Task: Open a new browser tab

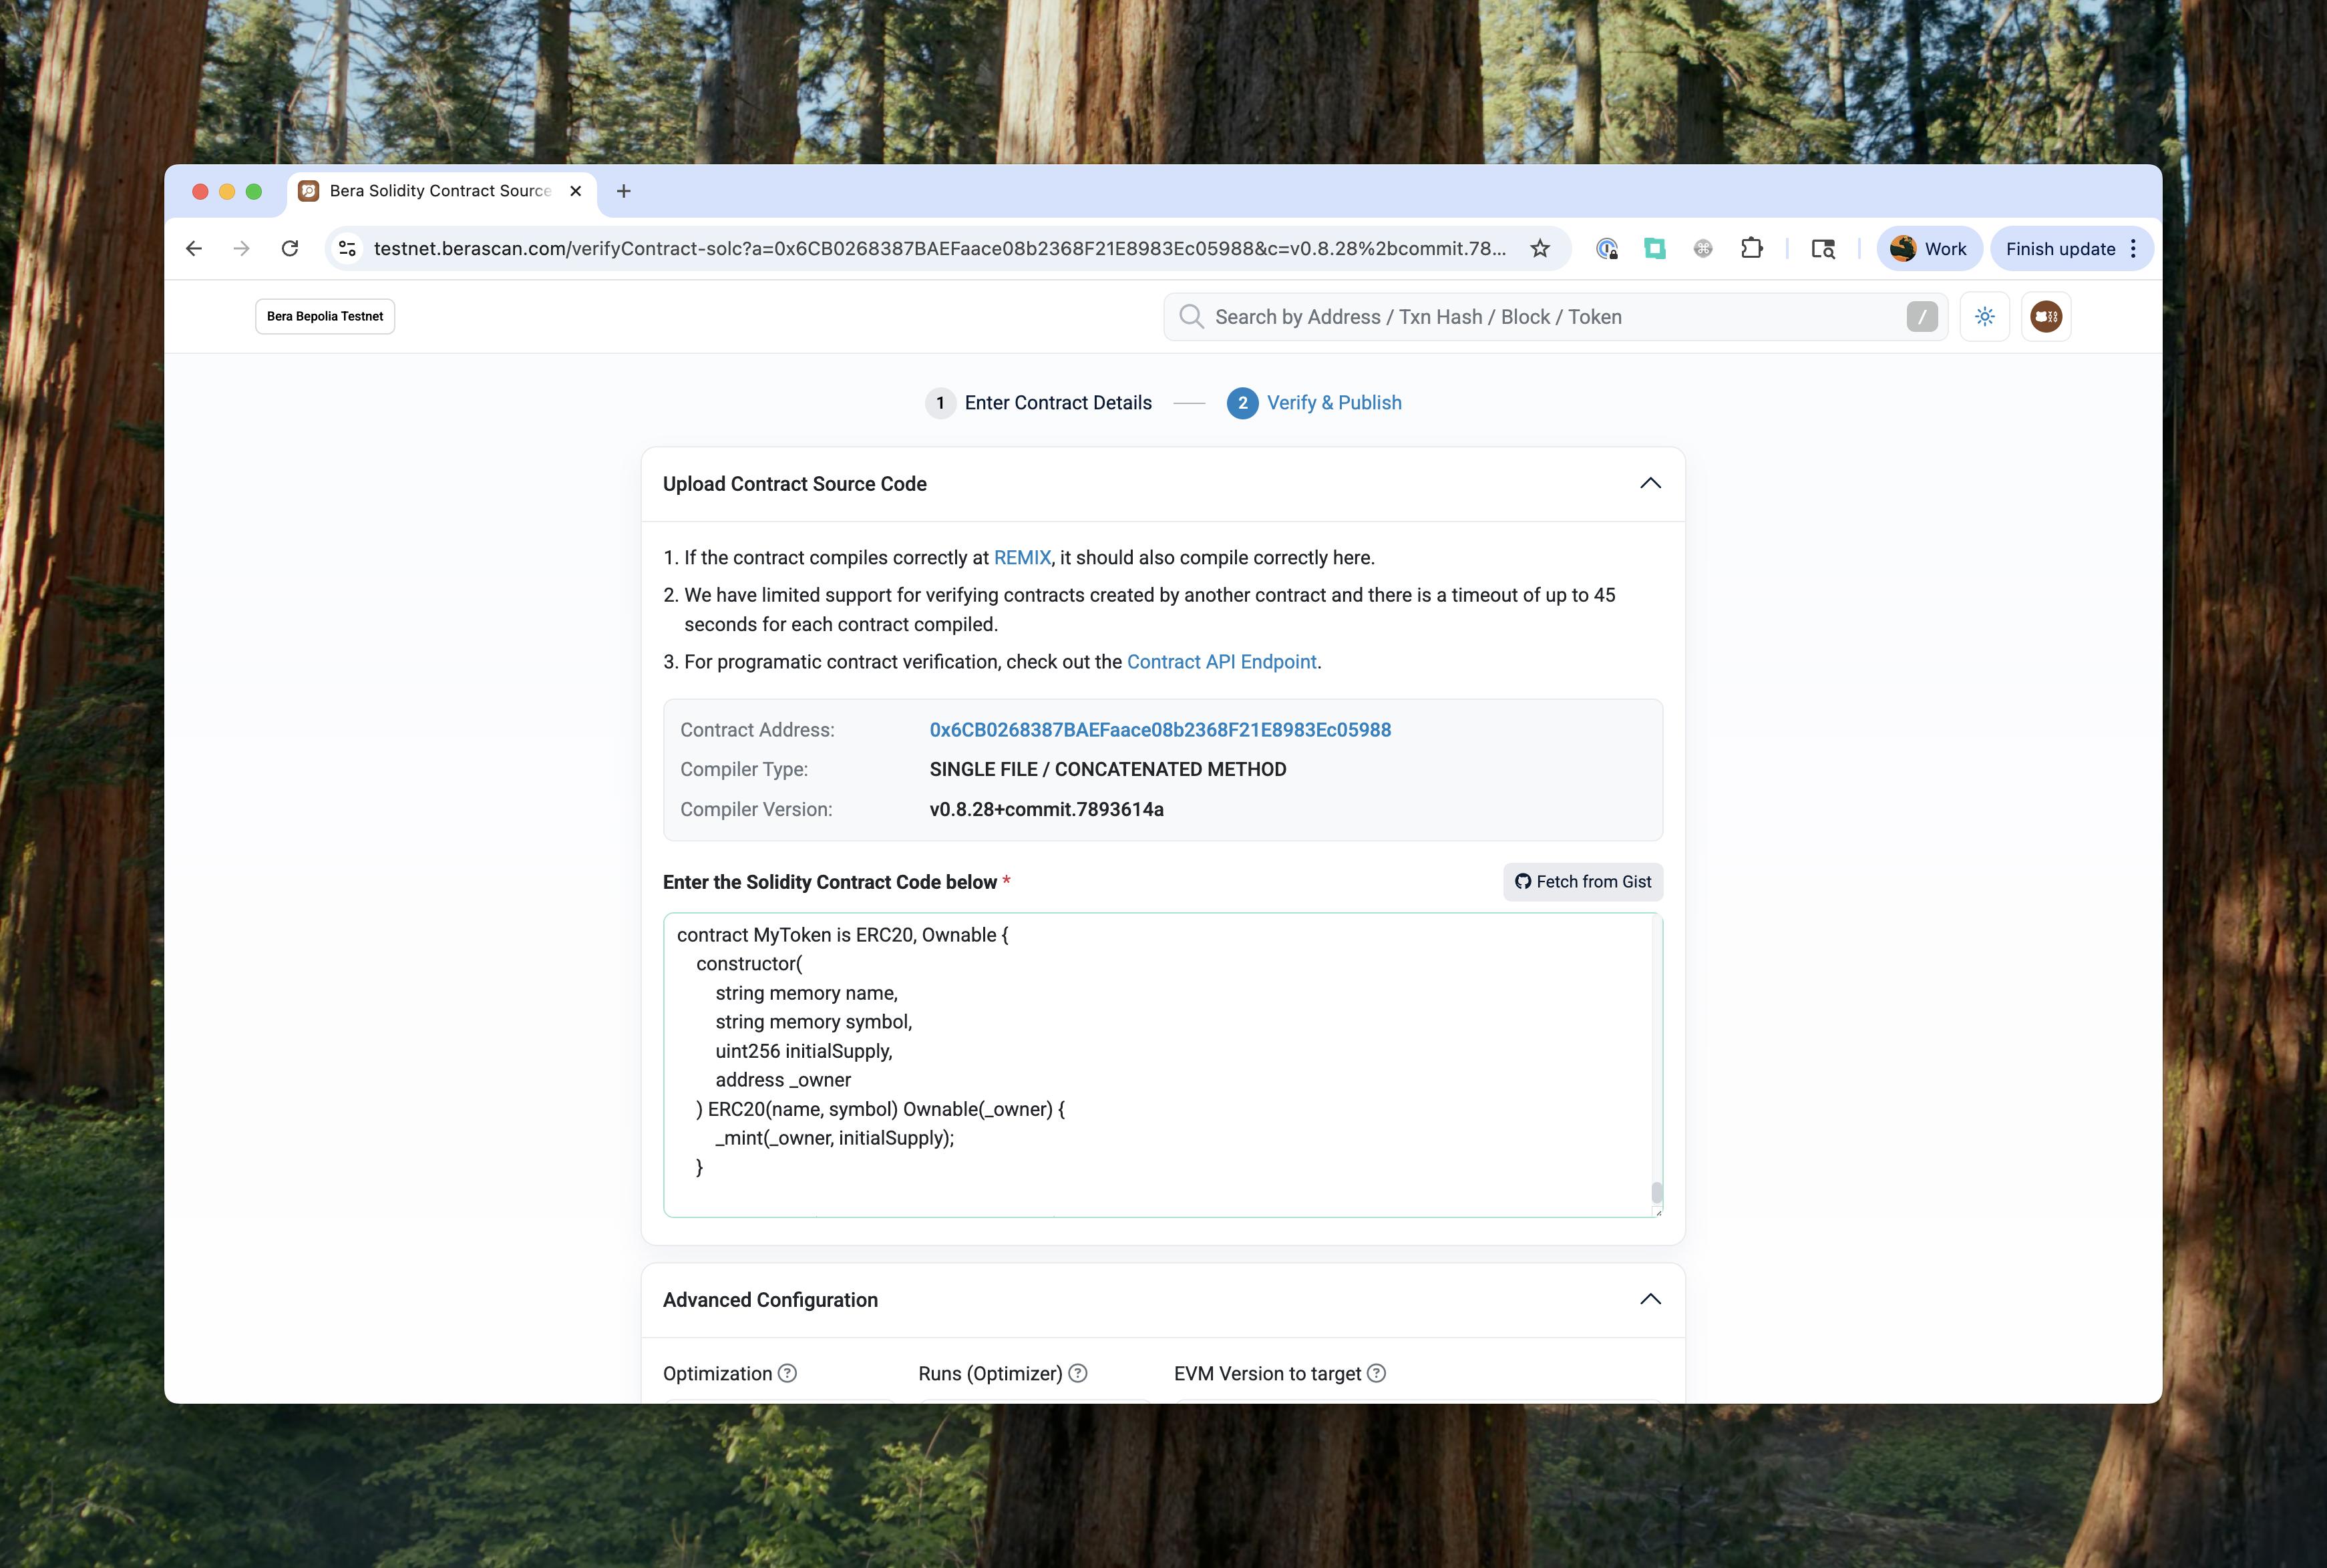Action: (x=623, y=191)
